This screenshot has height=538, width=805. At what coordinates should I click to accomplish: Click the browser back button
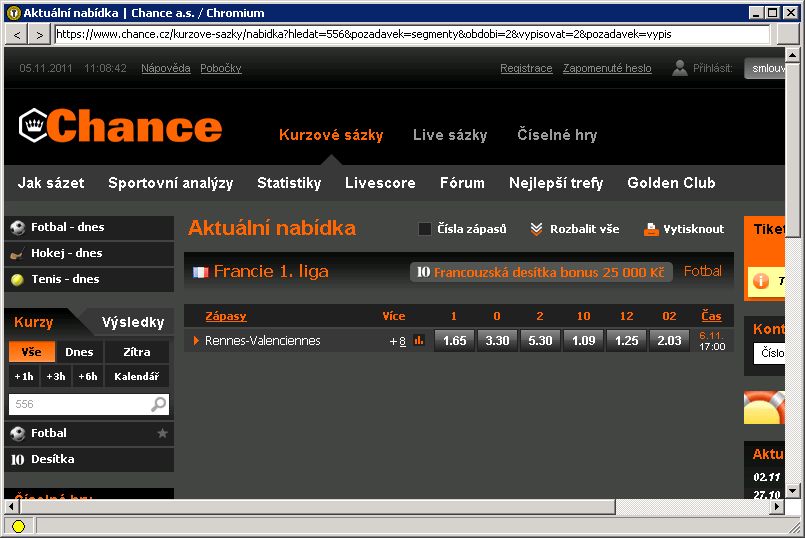17,35
